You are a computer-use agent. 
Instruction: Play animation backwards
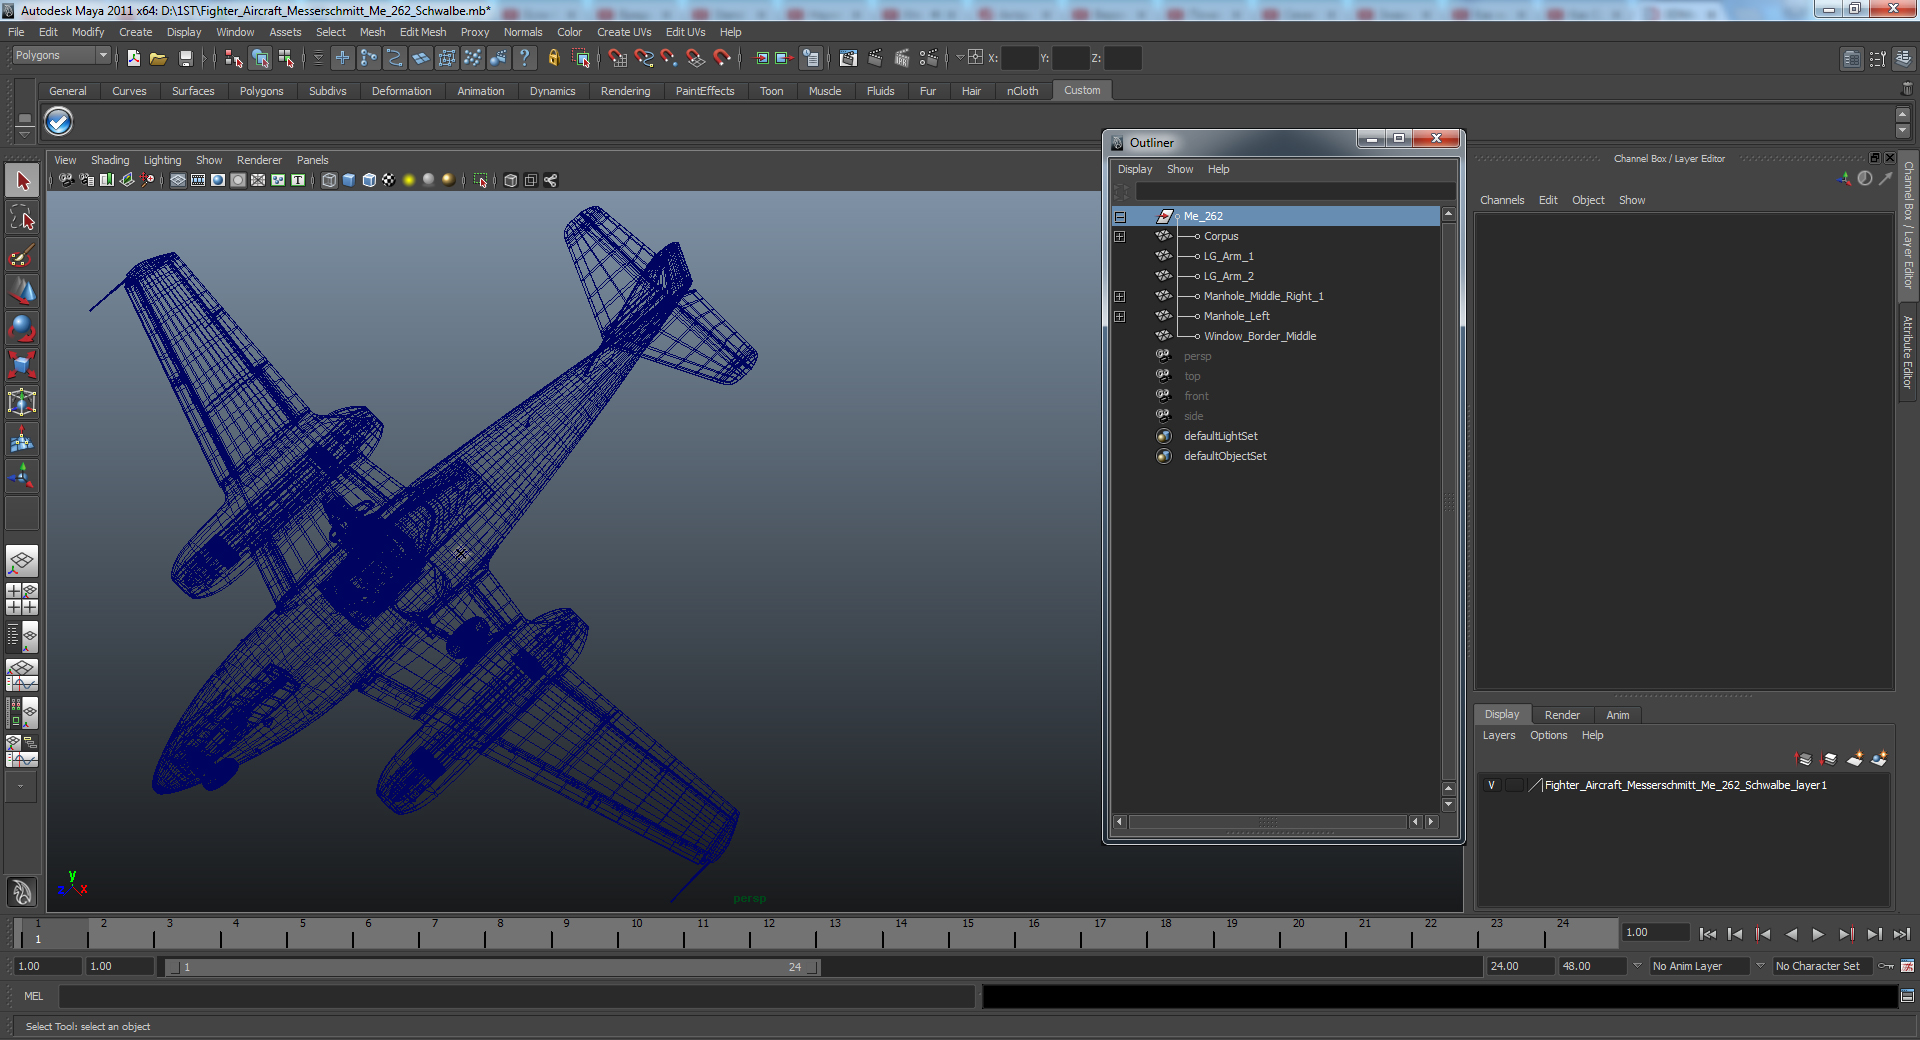click(x=1791, y=934)
